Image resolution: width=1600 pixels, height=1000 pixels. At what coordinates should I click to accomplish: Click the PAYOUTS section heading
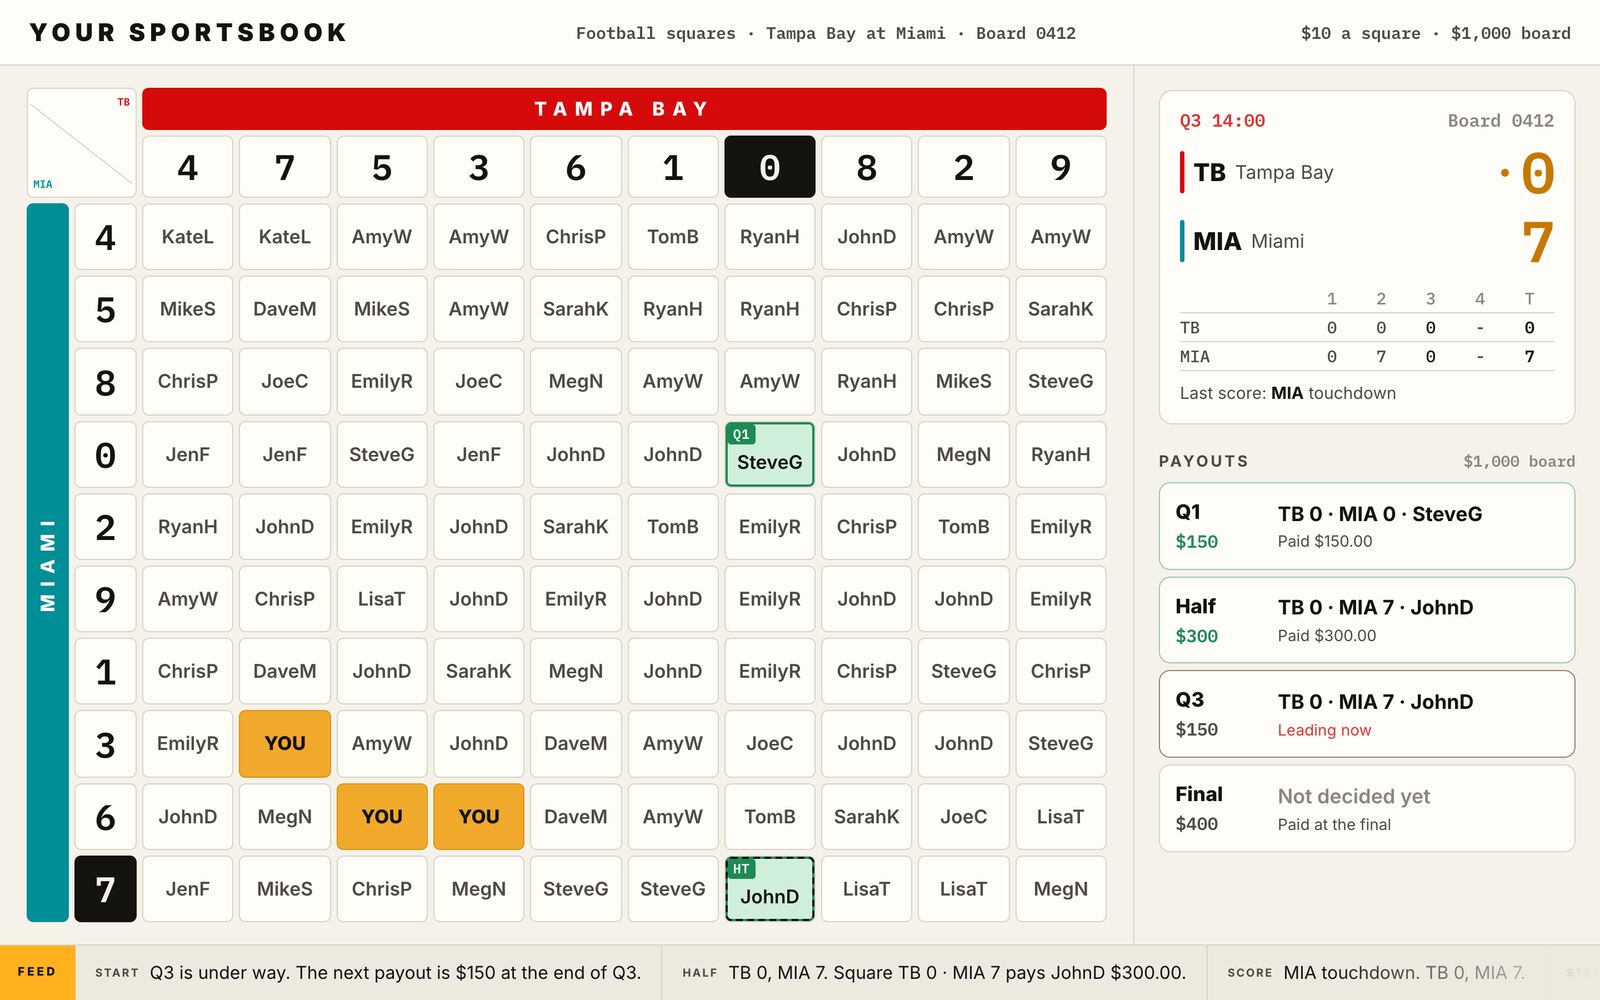(x=1204, y=461)
